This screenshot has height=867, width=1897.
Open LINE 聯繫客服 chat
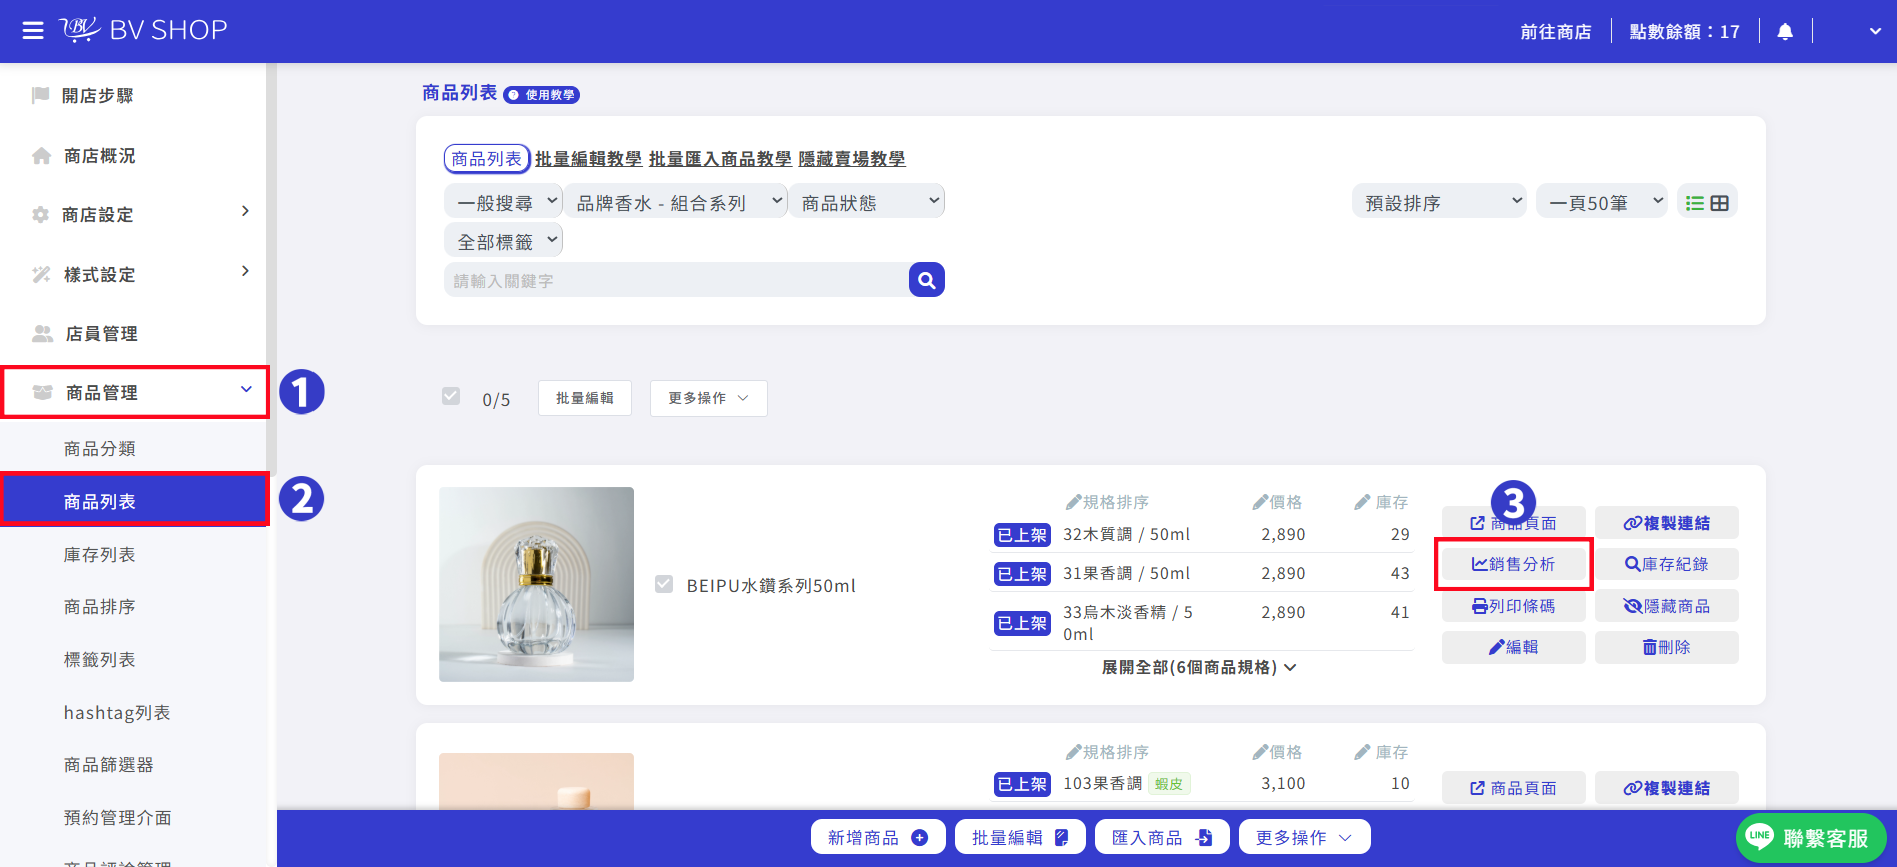[x=1811, y=838]
